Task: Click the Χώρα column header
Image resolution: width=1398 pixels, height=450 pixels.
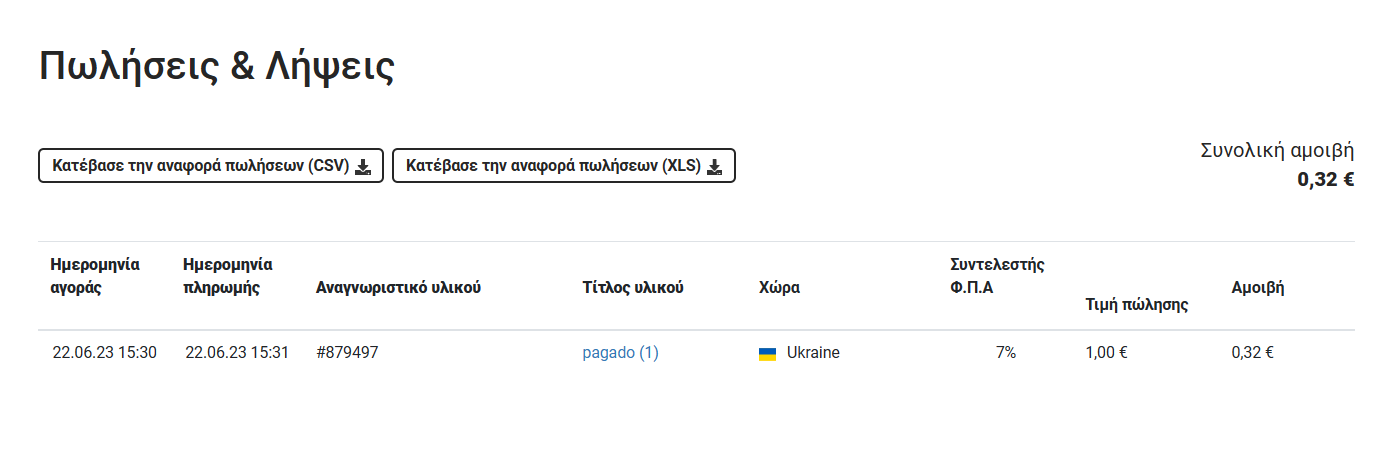Action: (780, 287)
